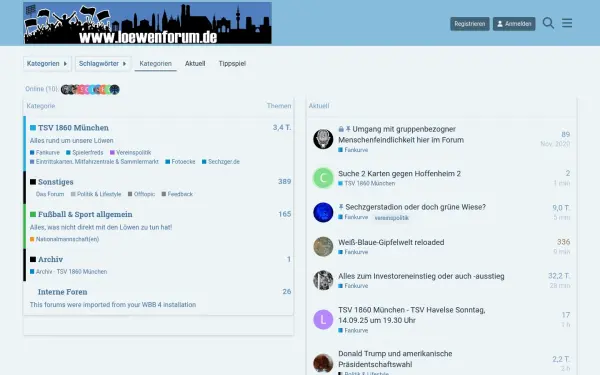Open purple L avatar of Havelse topic

point(323,320)
